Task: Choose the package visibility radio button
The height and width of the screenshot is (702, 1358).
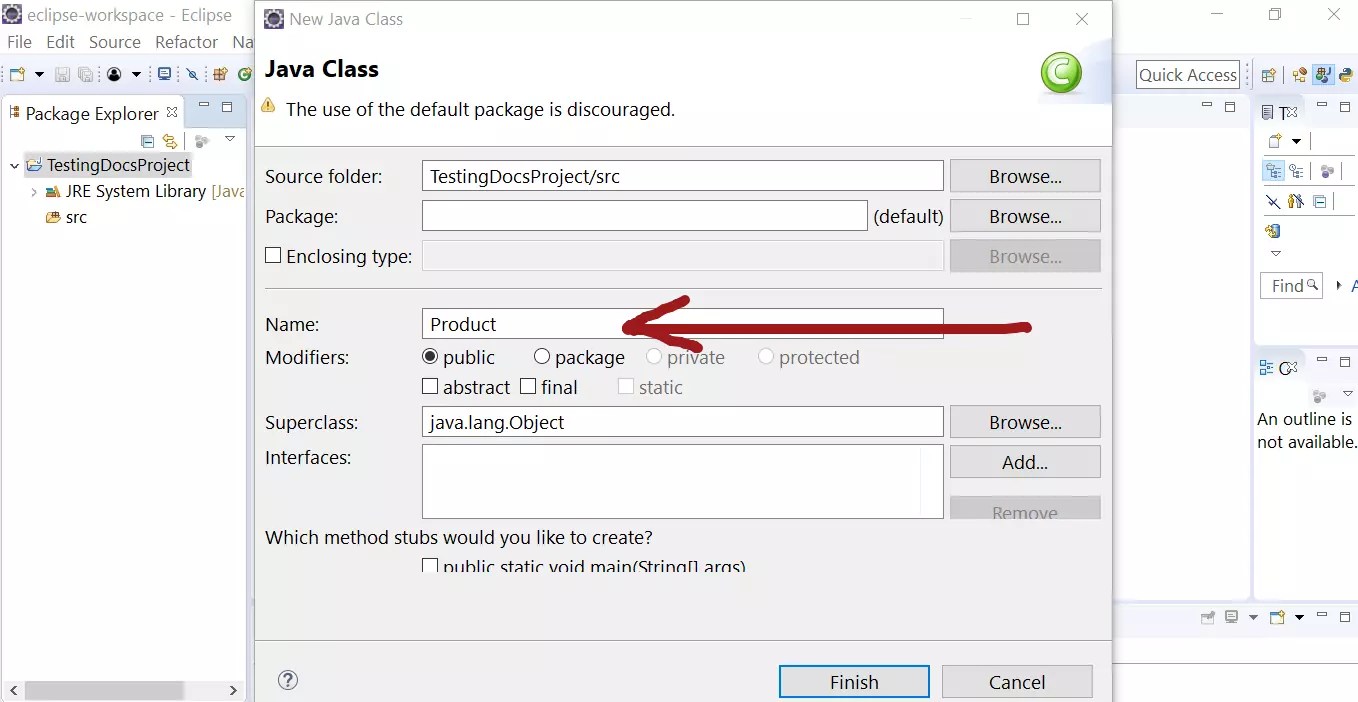Action: (x=541, y=357)
